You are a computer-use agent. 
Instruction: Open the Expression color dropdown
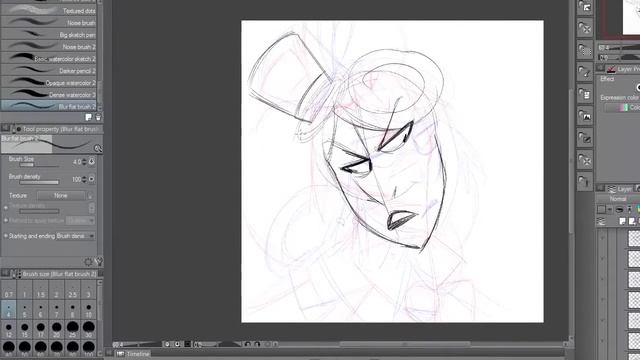tap(622, 107)
